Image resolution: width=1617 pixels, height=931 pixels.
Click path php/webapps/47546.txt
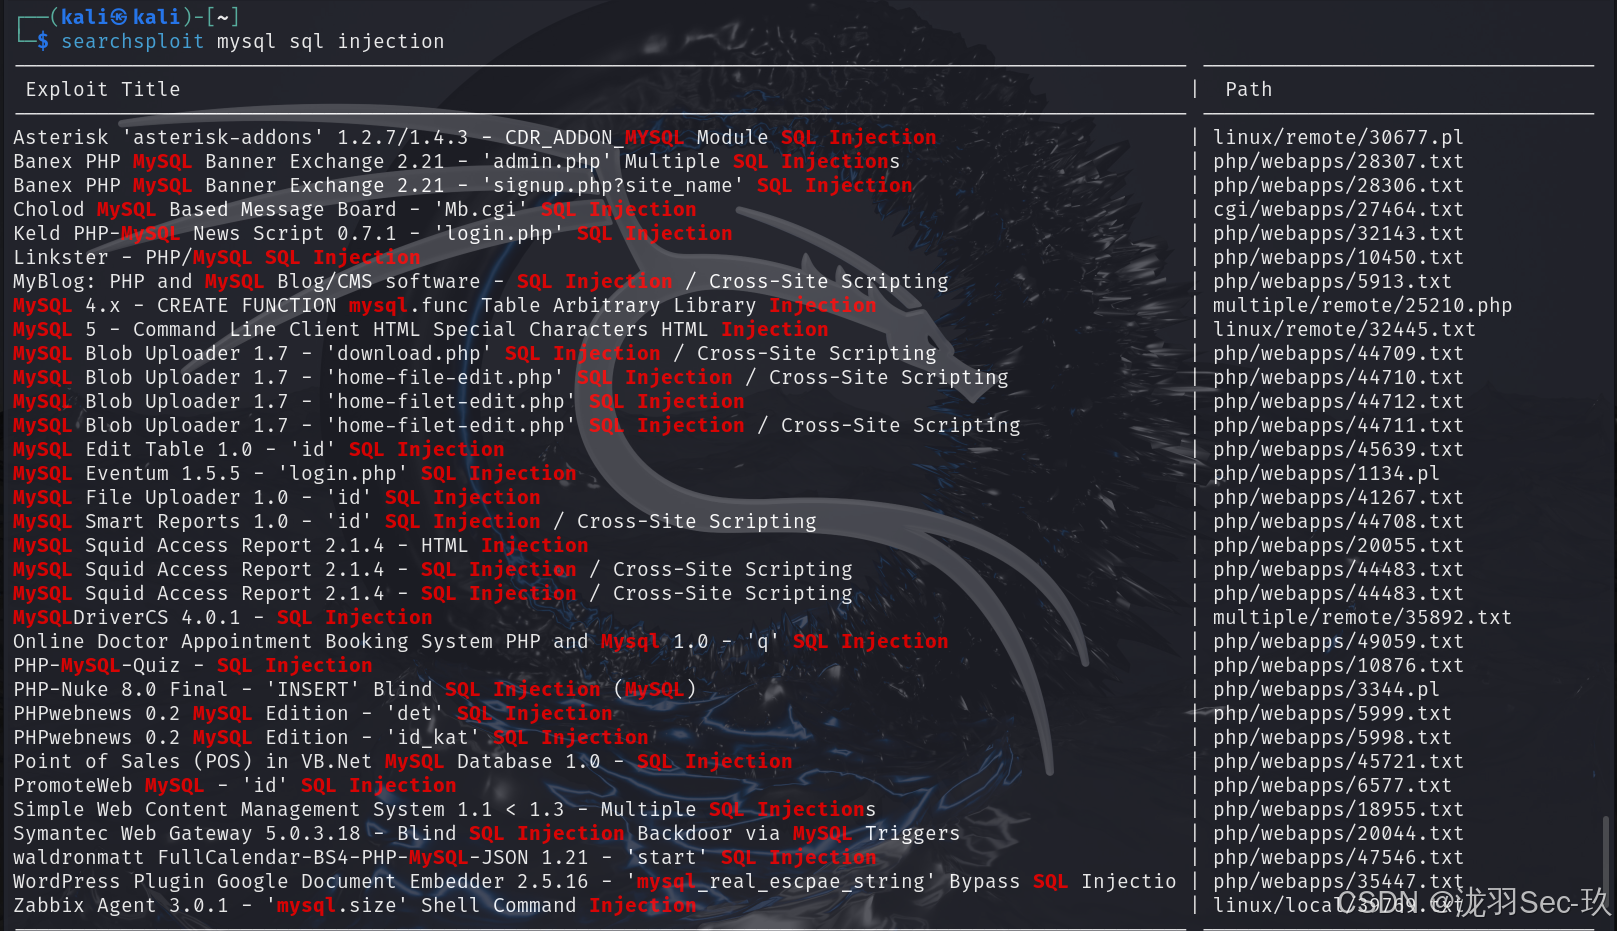1338,857
